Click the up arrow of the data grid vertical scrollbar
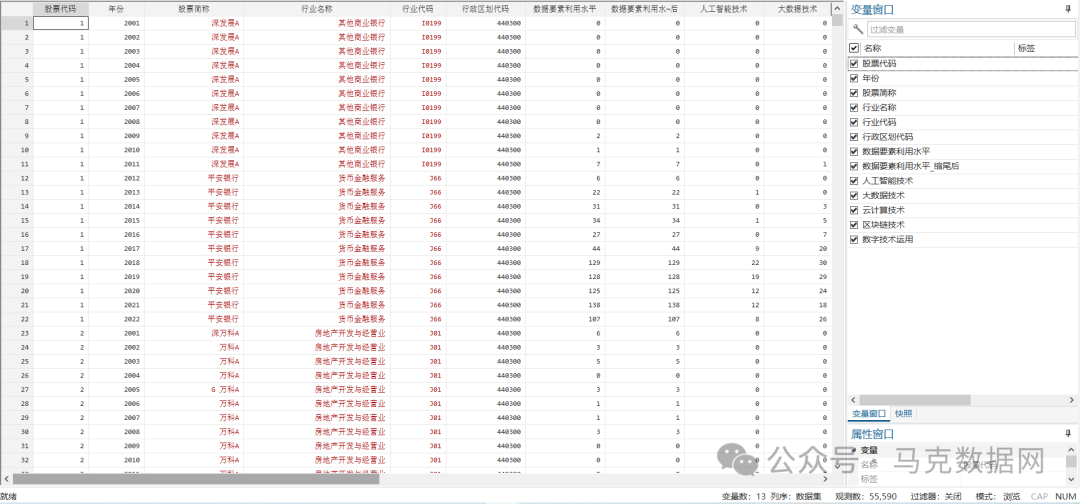The width and height of the screenshot is (1080, 504). click(x=837, y=8)
